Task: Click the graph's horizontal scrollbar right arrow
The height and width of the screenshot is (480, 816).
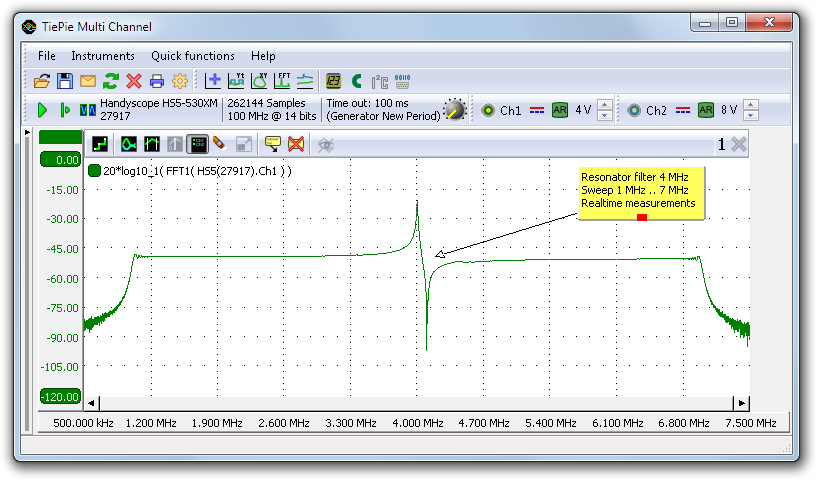Action: [x=741, y=403]
